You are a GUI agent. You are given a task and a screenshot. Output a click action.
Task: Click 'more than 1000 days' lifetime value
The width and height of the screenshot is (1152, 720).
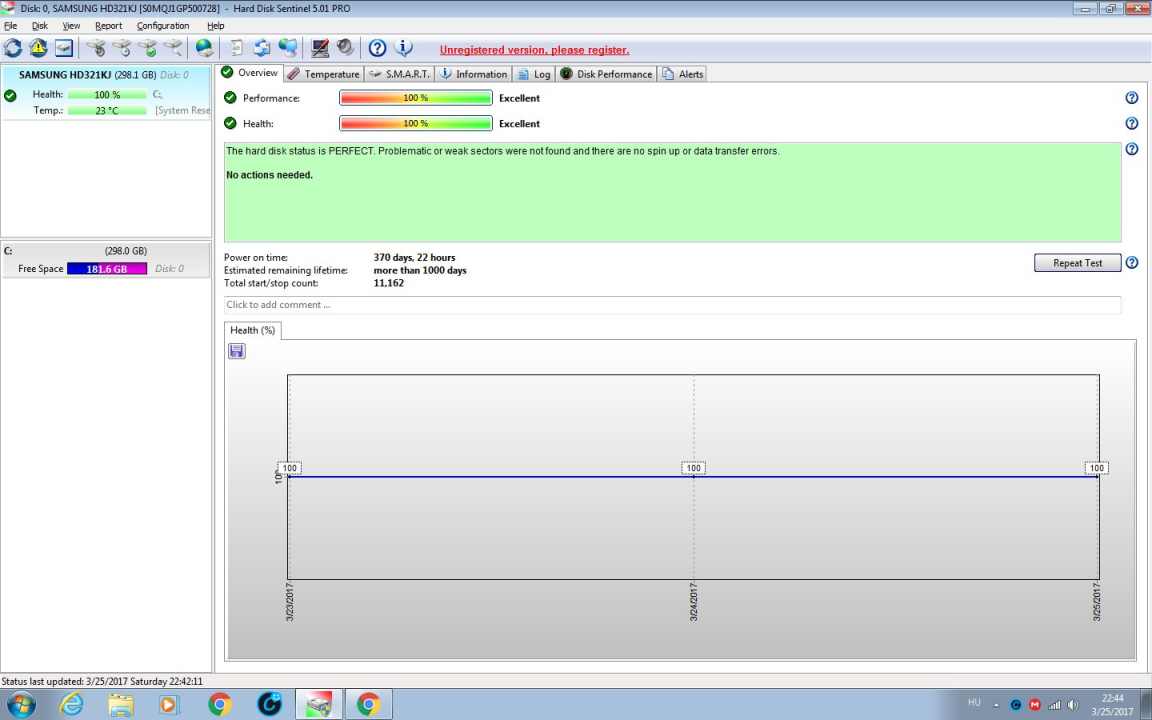click(420, 270)
